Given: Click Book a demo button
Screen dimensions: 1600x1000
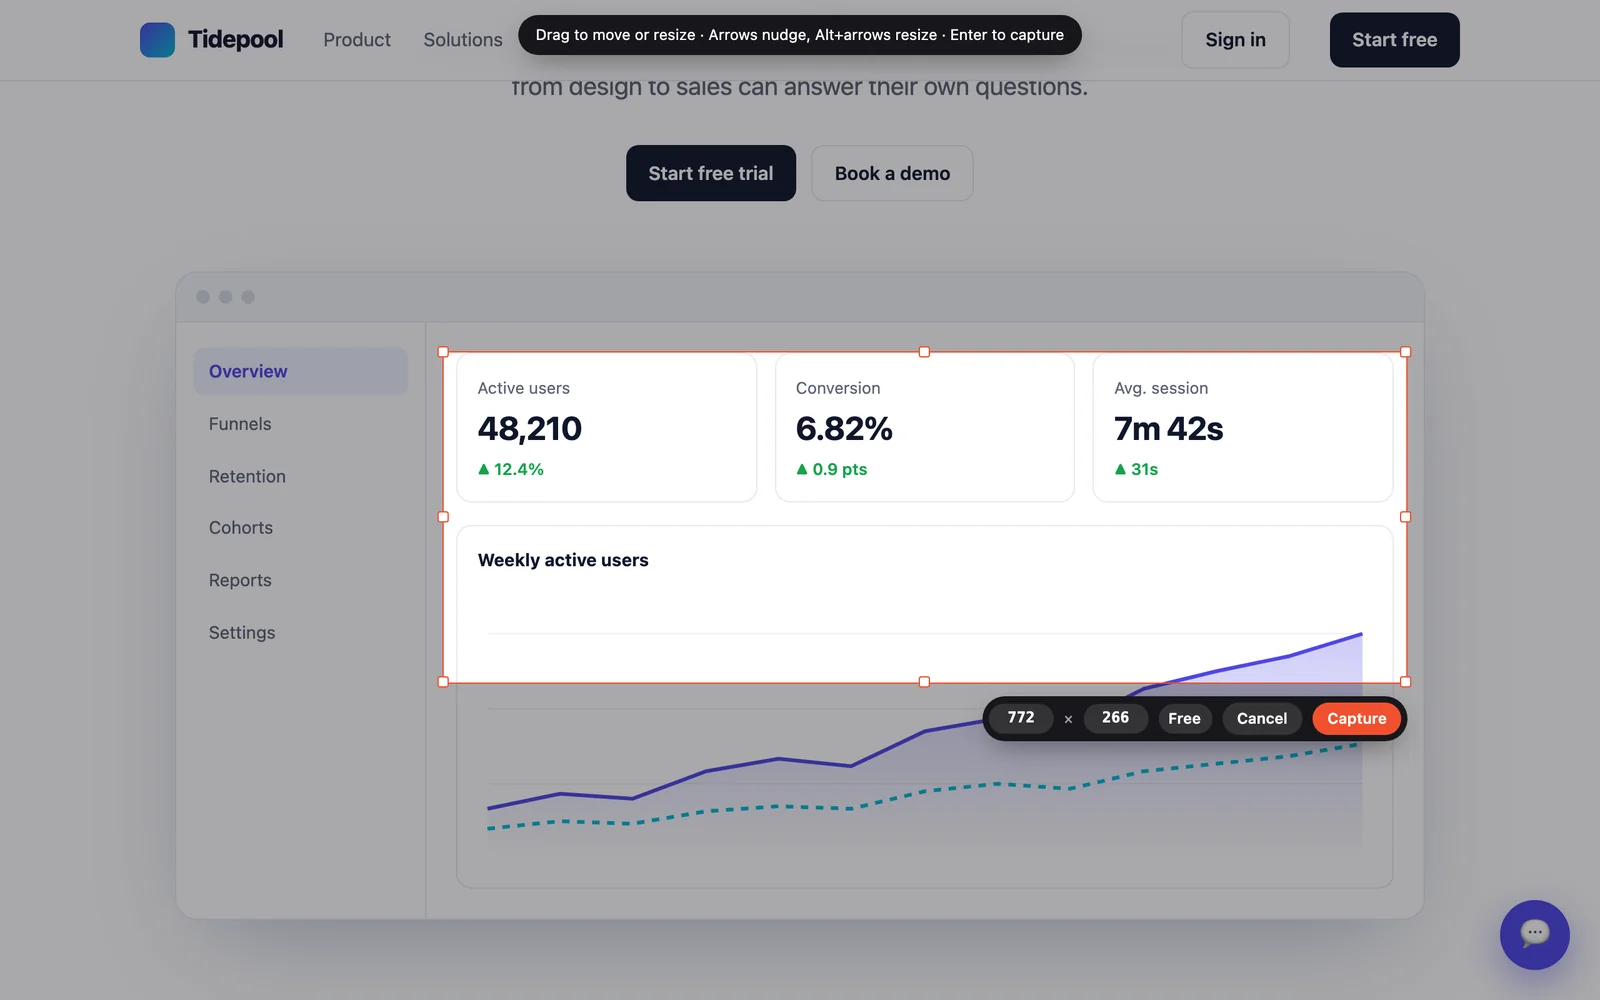Looking at the screenshot, I should 892,173.
